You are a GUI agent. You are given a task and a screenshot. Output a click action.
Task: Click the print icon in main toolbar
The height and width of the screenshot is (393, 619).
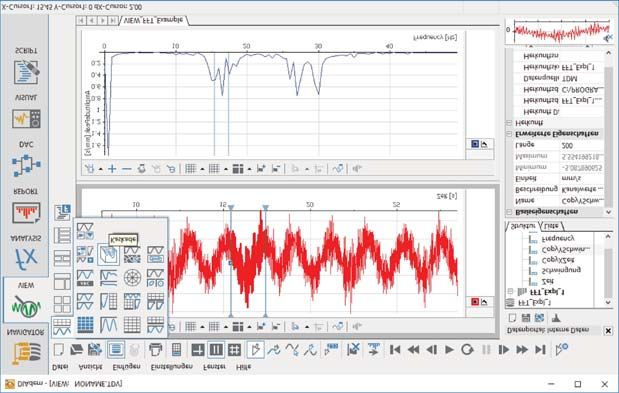tap(156, 350)
